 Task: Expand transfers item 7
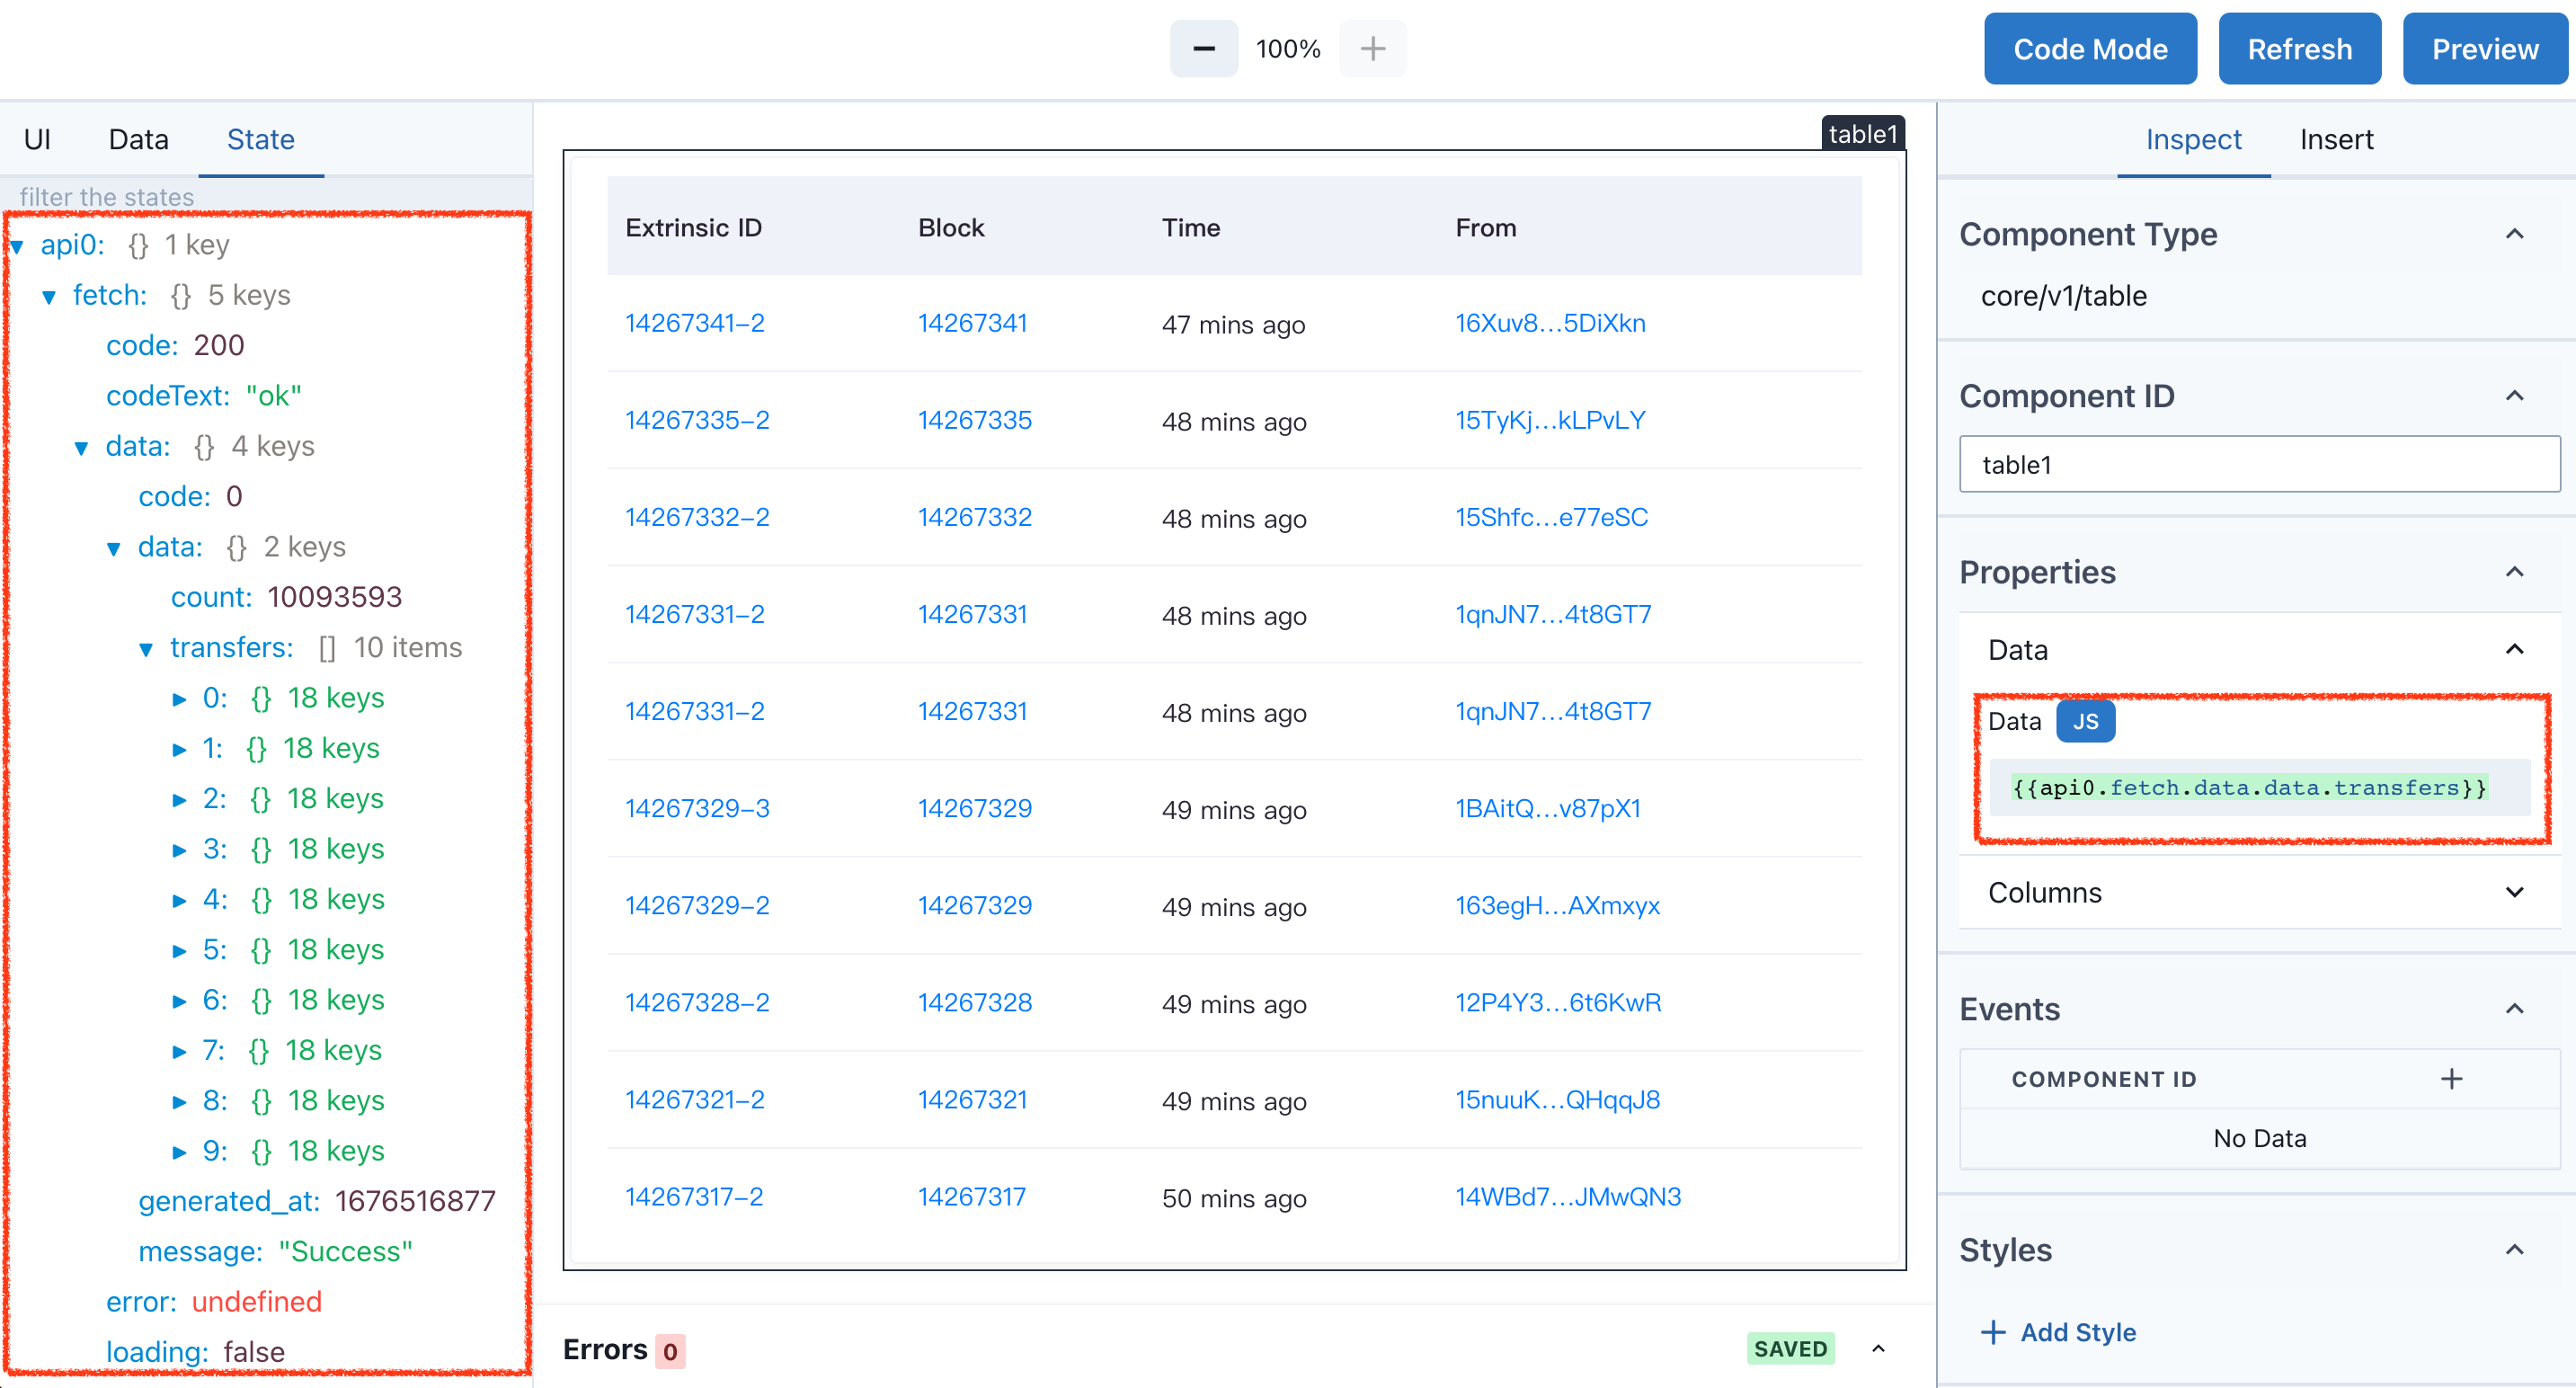click(x=179, y=1051)
